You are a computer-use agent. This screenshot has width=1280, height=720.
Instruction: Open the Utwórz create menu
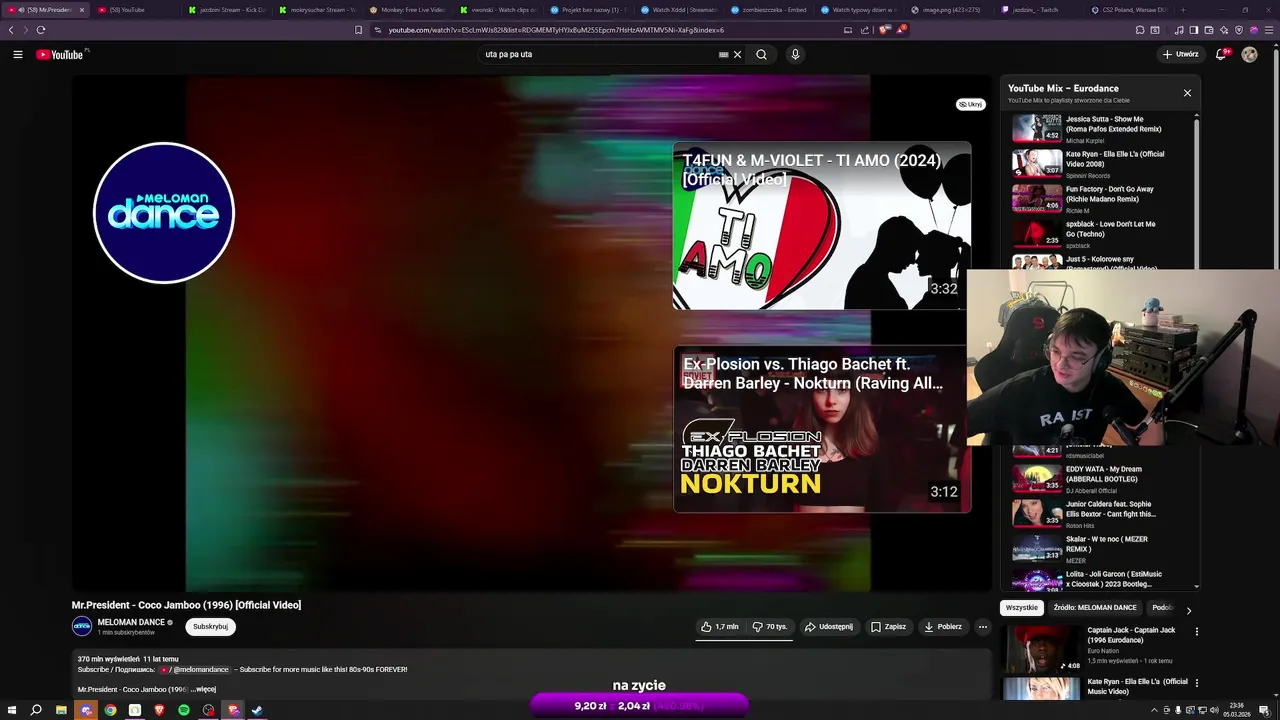[1181, 54]
